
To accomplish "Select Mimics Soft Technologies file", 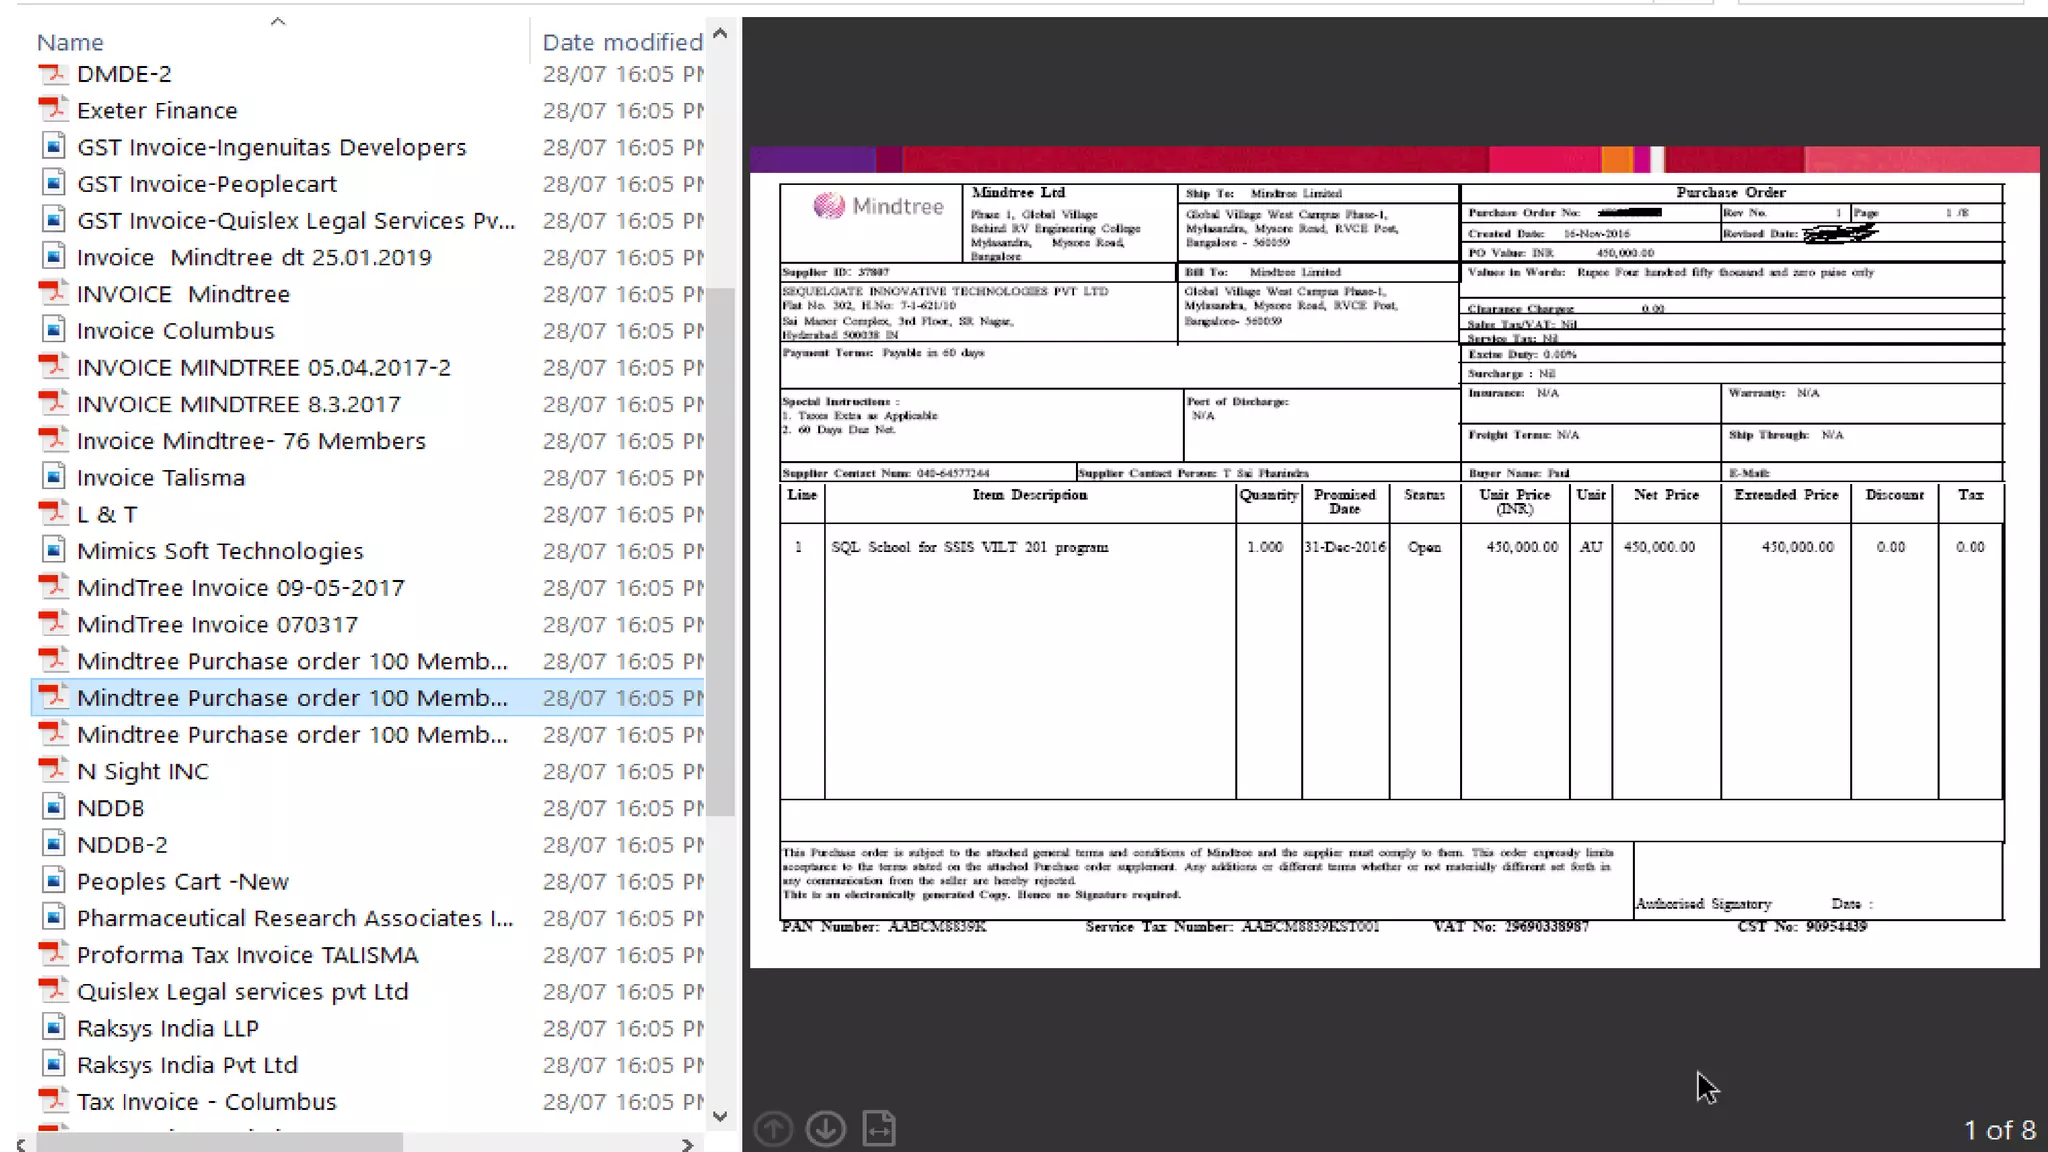I will pyautogui.click(x=220, y=551).
